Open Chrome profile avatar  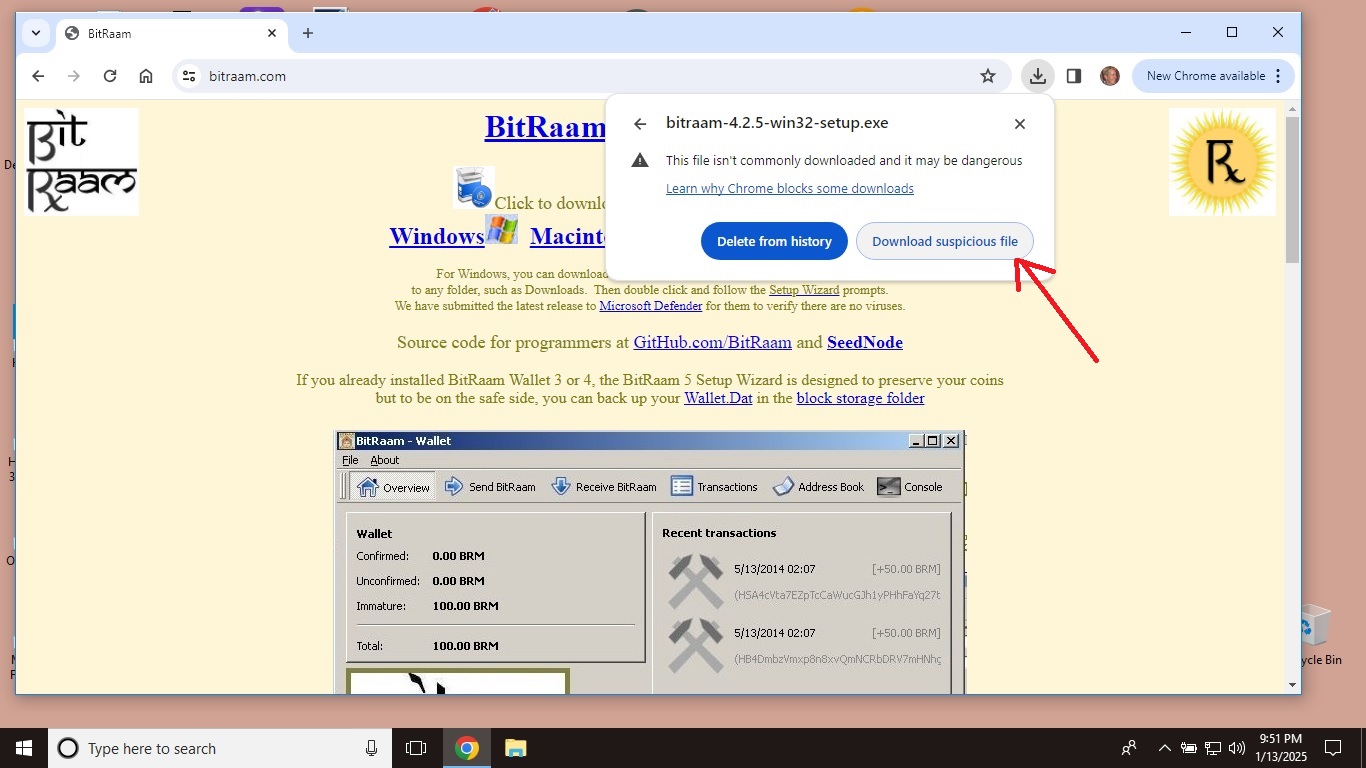coord(1110,76)
